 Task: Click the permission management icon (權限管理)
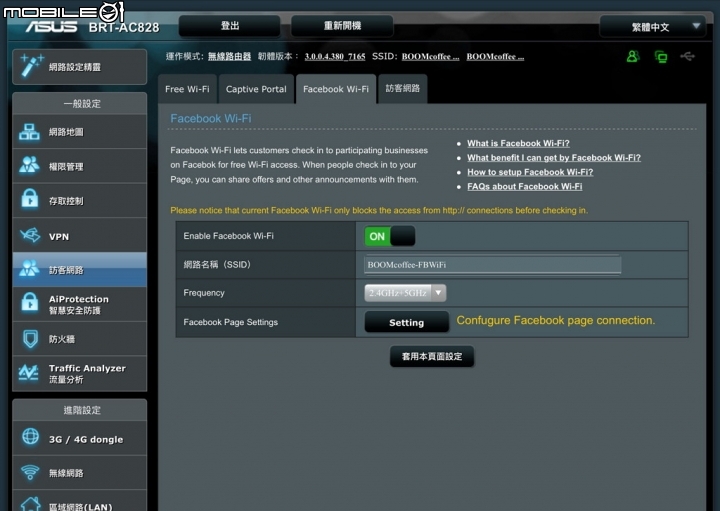[29, 165]
